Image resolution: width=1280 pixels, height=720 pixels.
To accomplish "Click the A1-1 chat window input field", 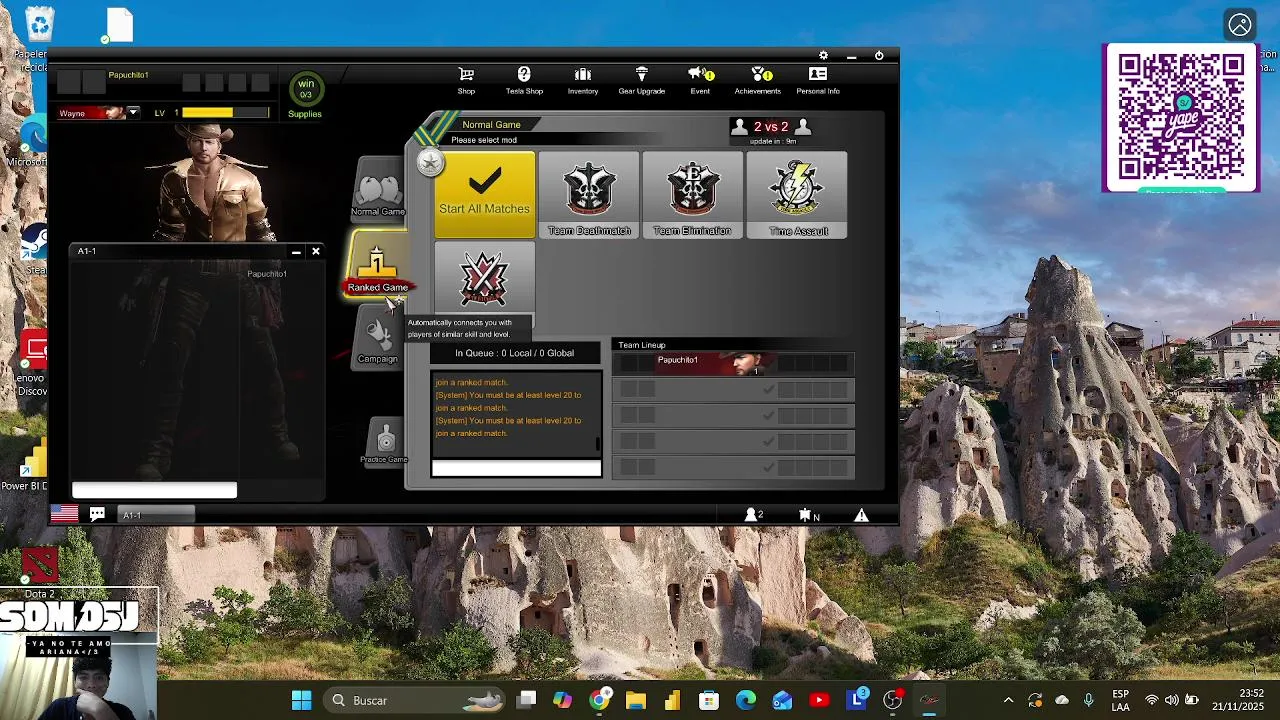I will pos(155,490).
